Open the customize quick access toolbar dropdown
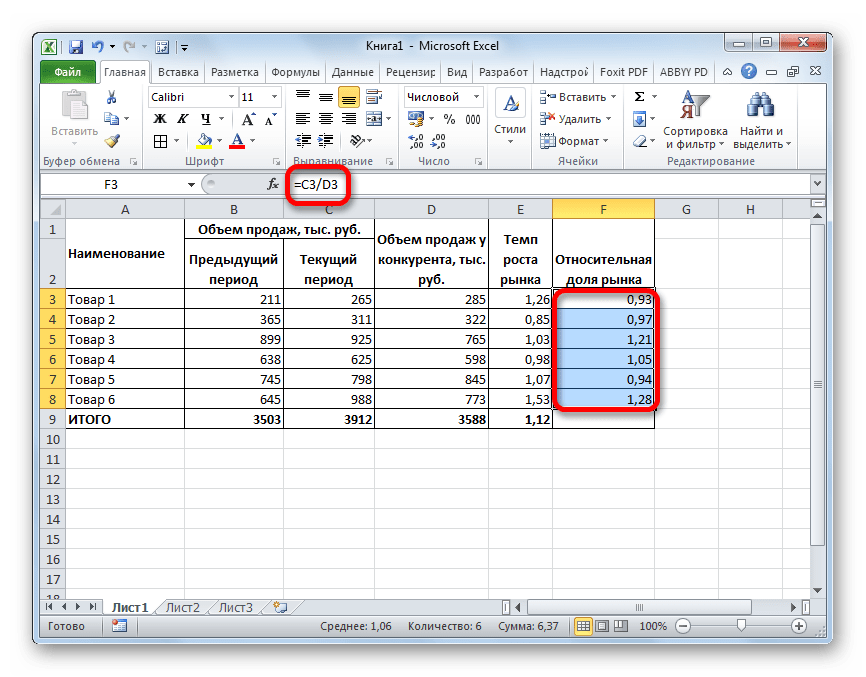The width and height of the screenshot is (866, 677). tap(184, 47)
